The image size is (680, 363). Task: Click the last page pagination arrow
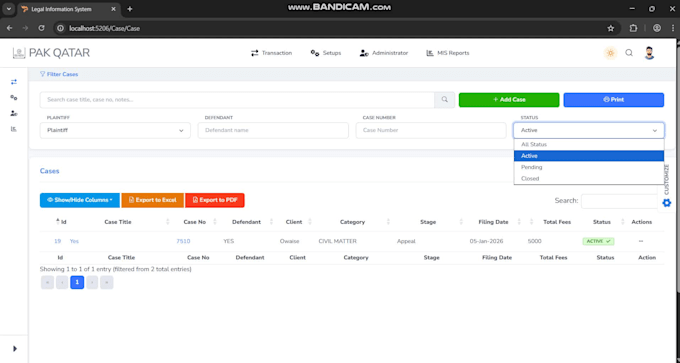coord(107,282)
